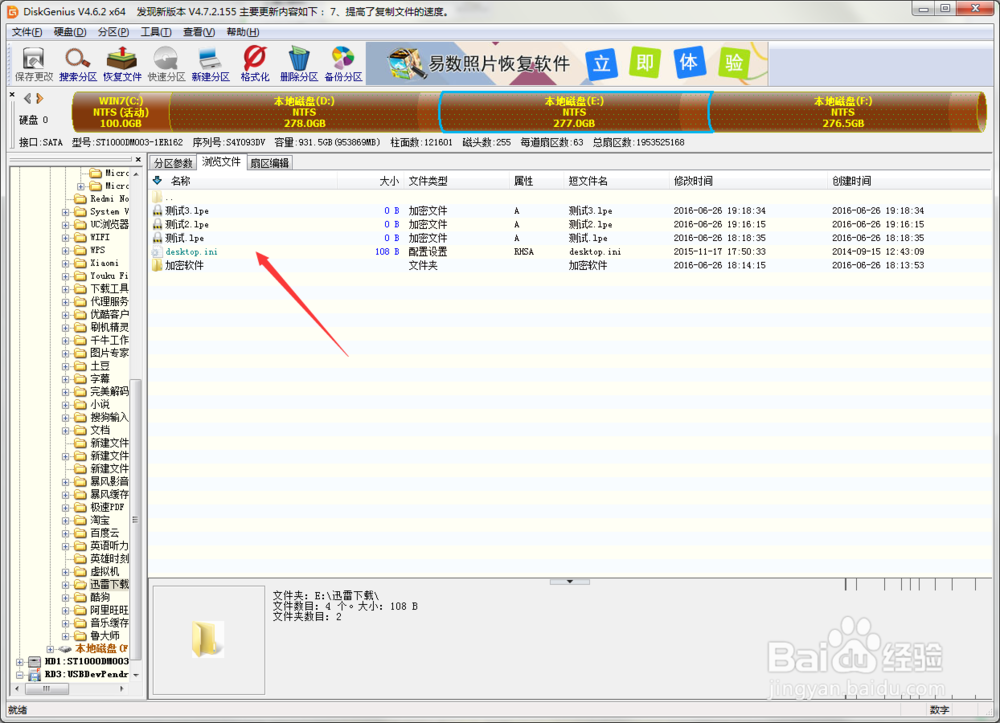Select the 虚拟机 folder in tree
This screenshot has height=723, width=1000.
(105, 571)
